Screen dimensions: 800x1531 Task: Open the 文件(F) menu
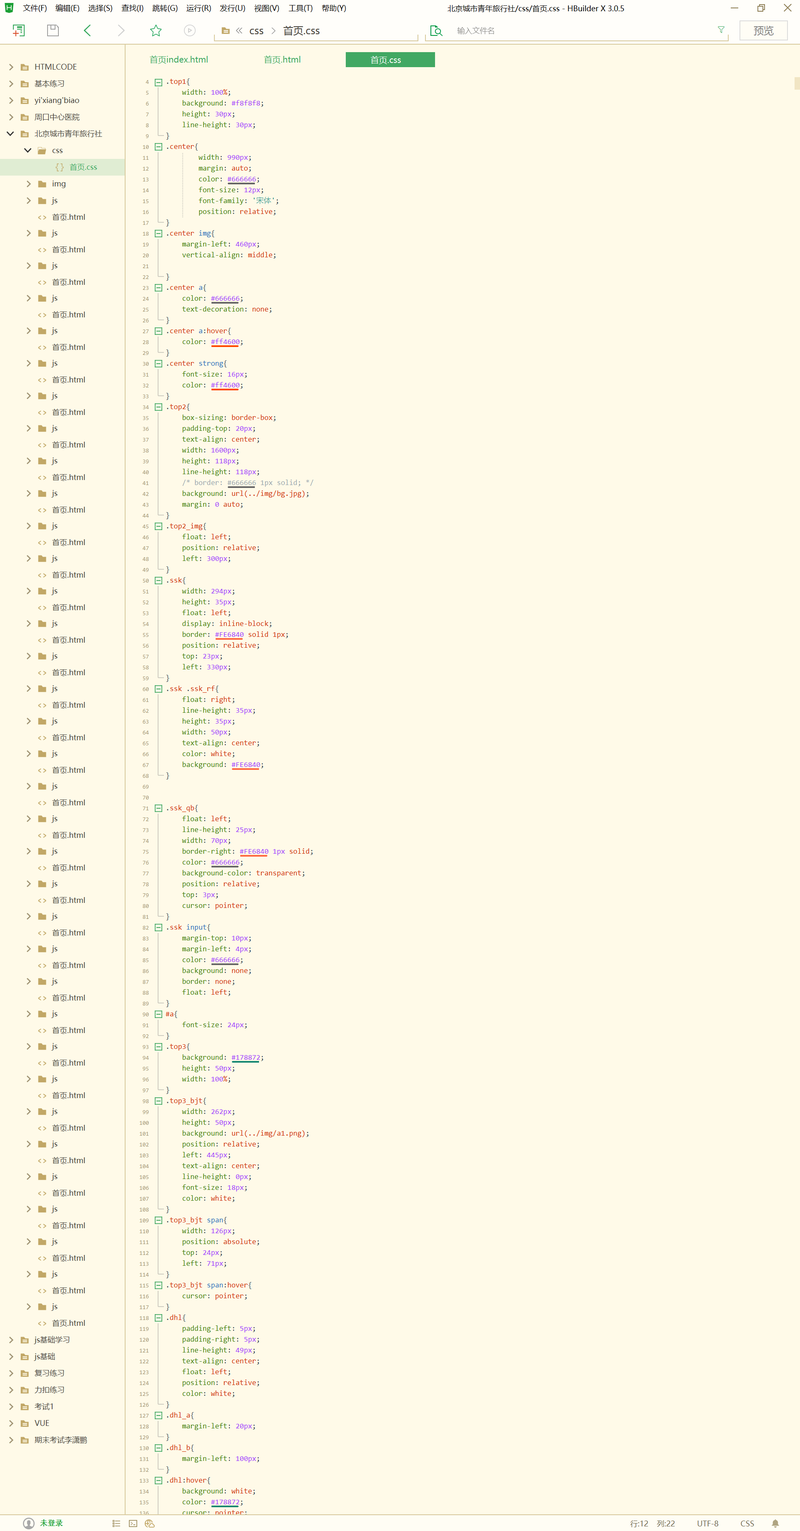35,8
